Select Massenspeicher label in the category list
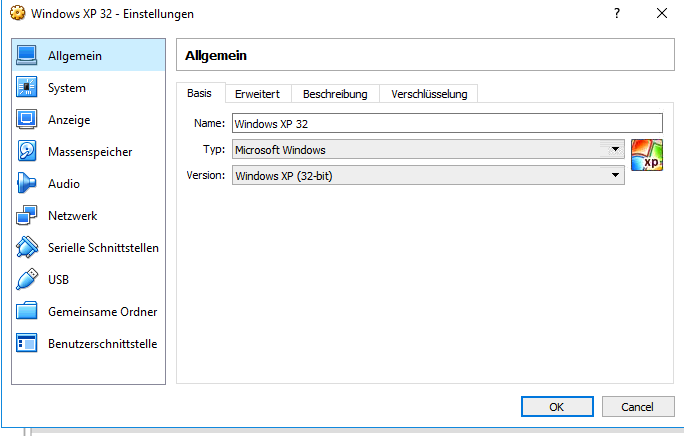This screenshot has height=436, width=684. [x=90, y=152]
